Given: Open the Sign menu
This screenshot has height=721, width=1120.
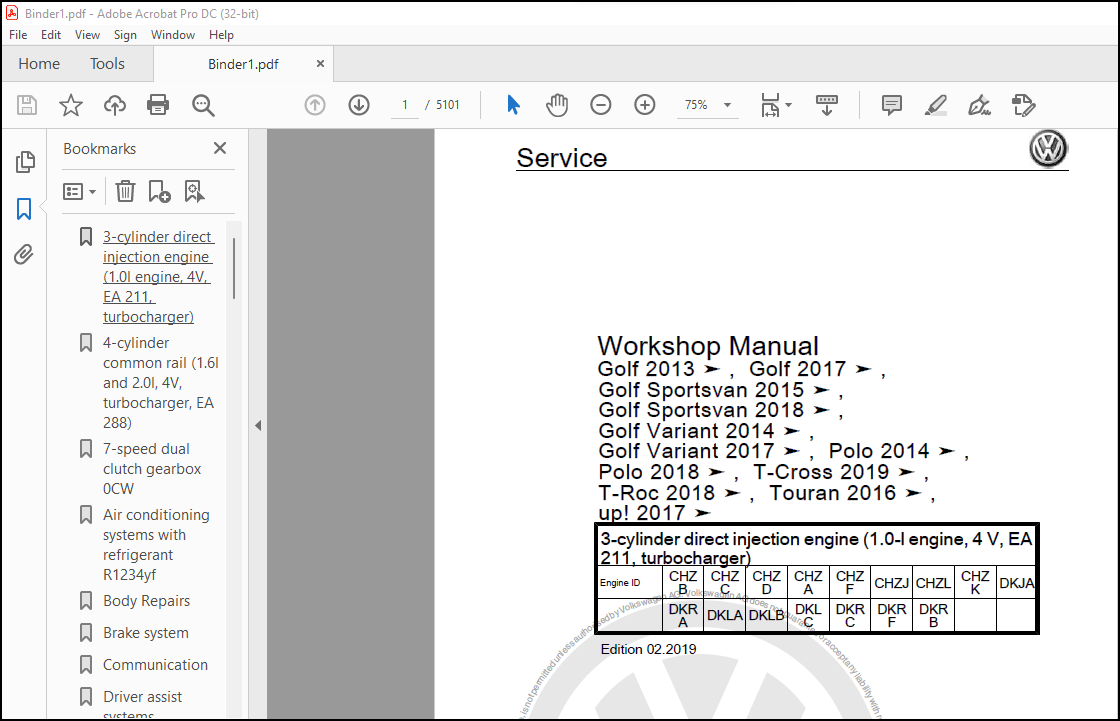Looking at the screenshot, I should click(125, 34).
